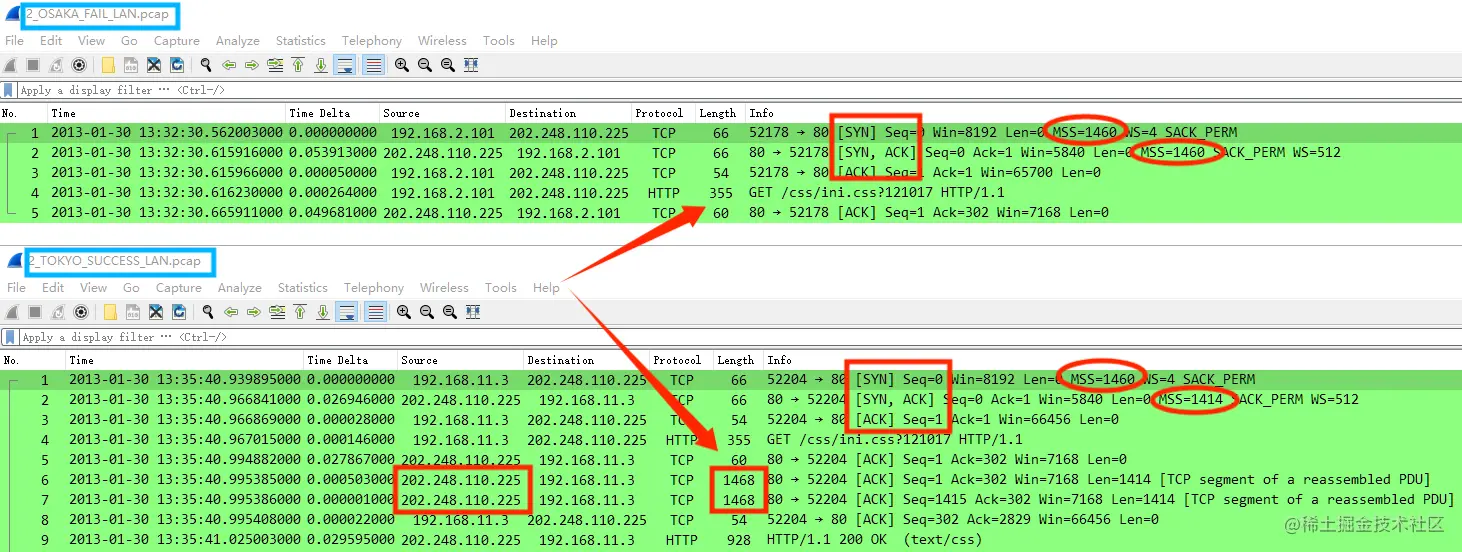Reload capture file in TOKYO_SUCCESS_LAN window
The width and height of the screenshot is (1462, 552).
click(179, 312)
